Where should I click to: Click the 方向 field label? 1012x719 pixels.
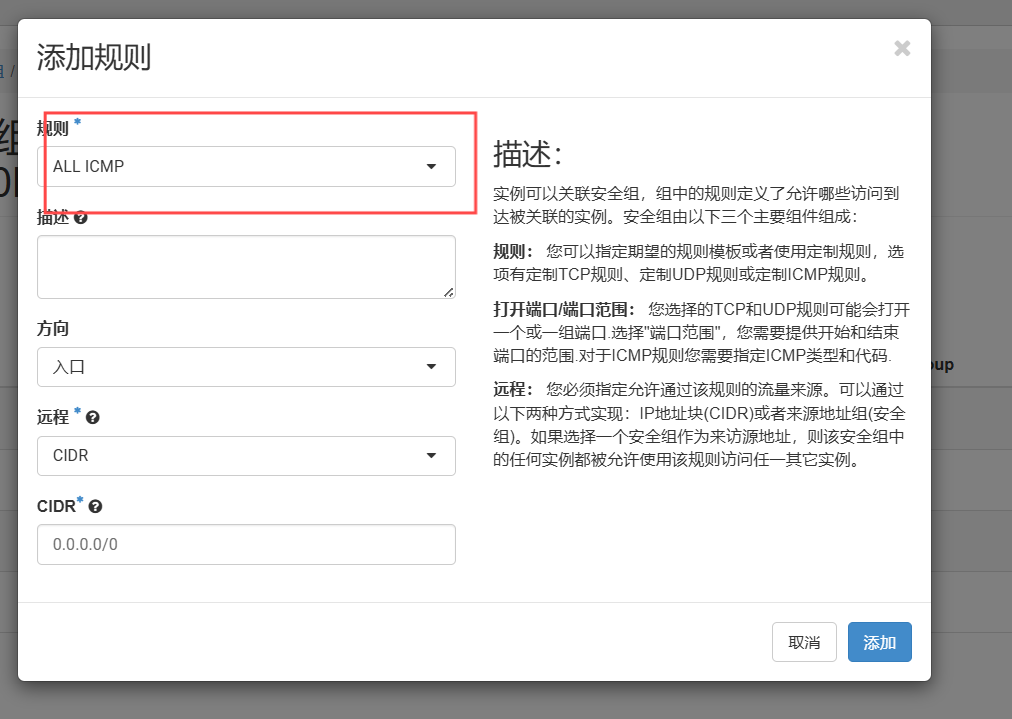[53, 329]
